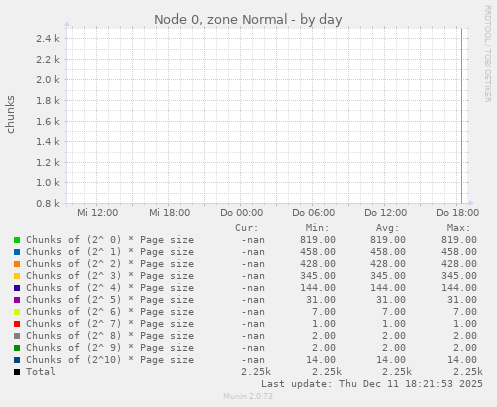This screenshot has width=497, height=407.
Task: Click the '0.8 k' y-axis value
Action: [48, 203]
